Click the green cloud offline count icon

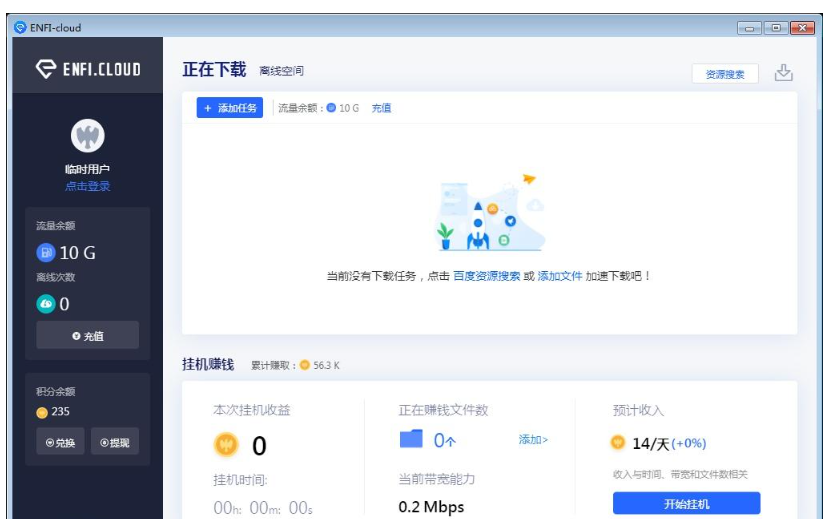(46, 304)
